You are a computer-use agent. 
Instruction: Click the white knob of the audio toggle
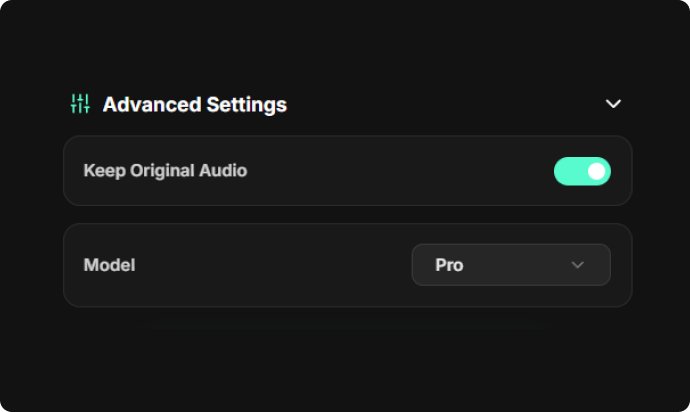pos(596,171)
